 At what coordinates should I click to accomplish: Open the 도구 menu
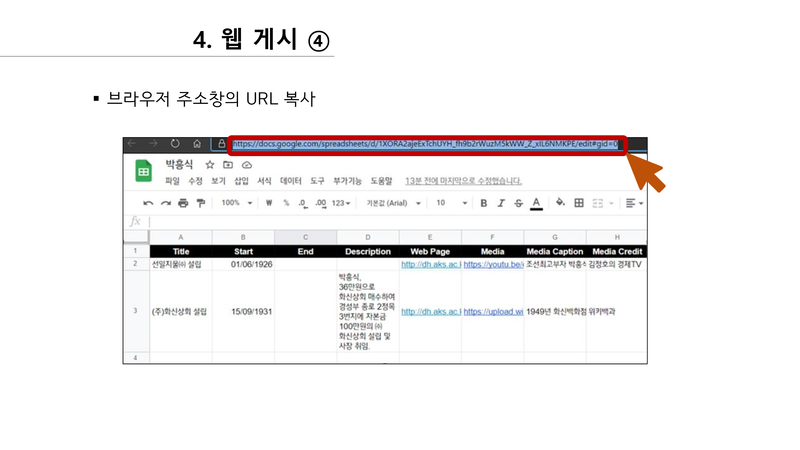pos(317,181)
